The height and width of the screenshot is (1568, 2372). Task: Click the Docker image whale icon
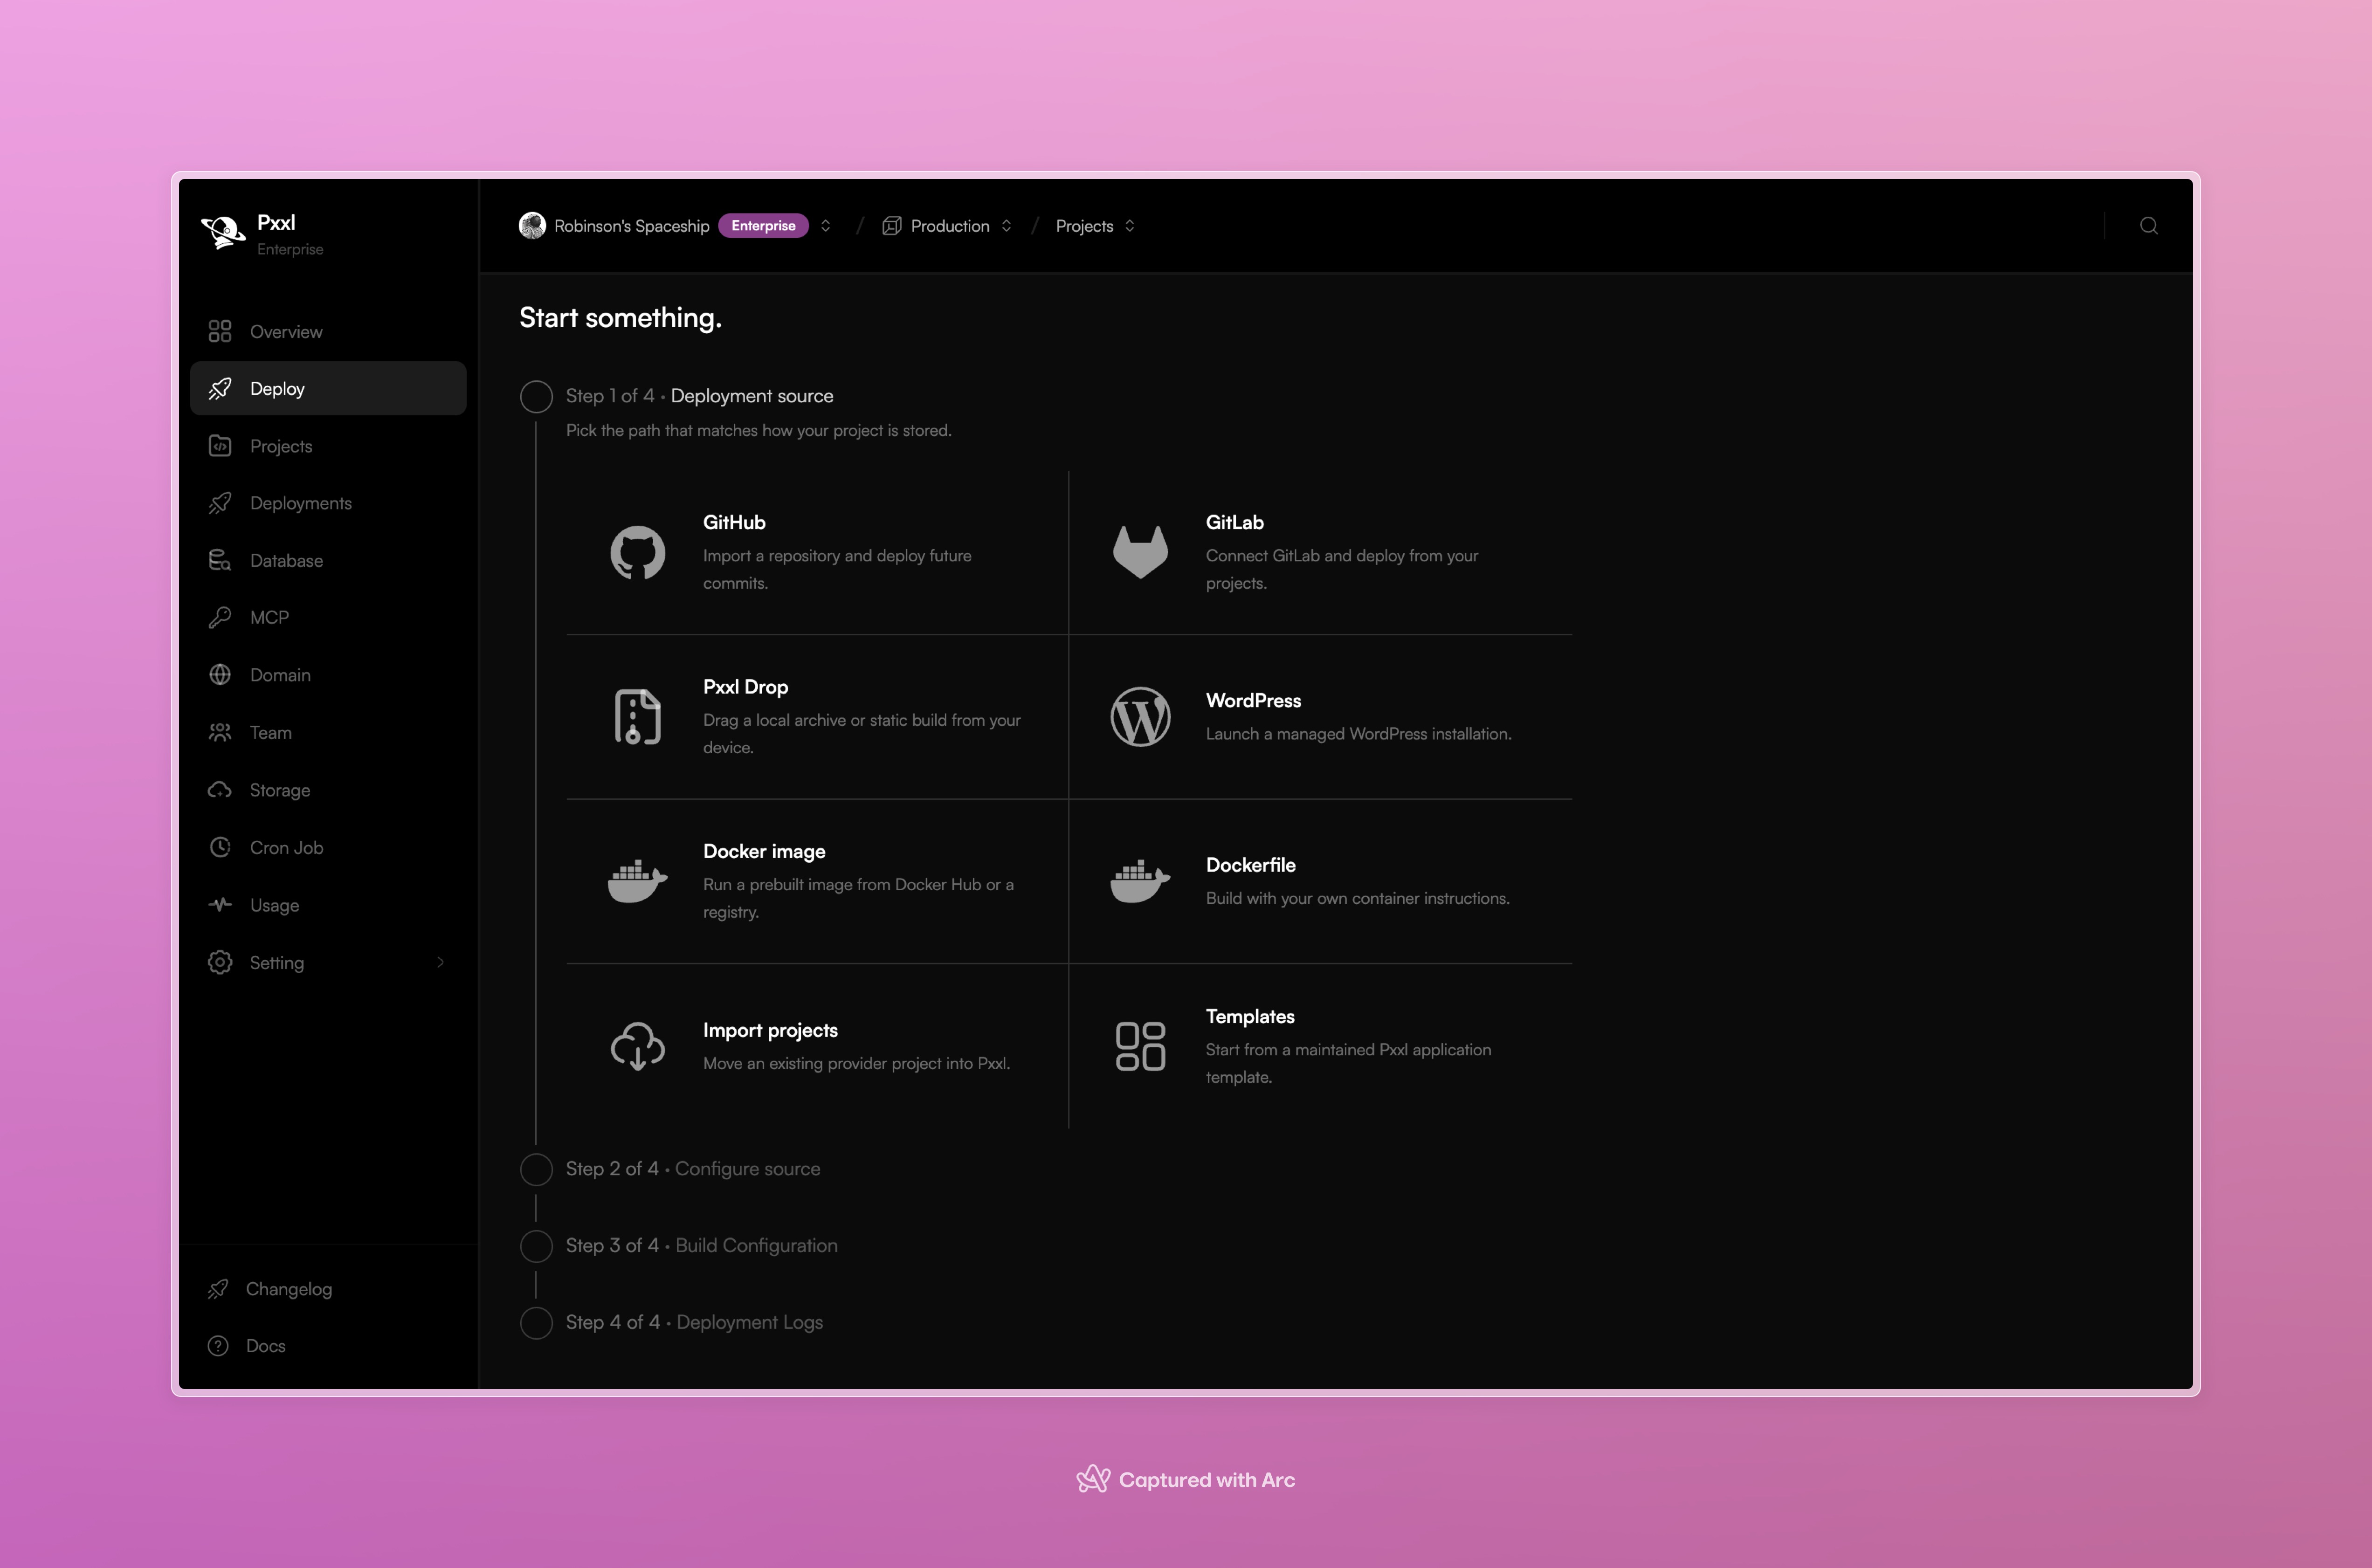click(x=638, y=881)
